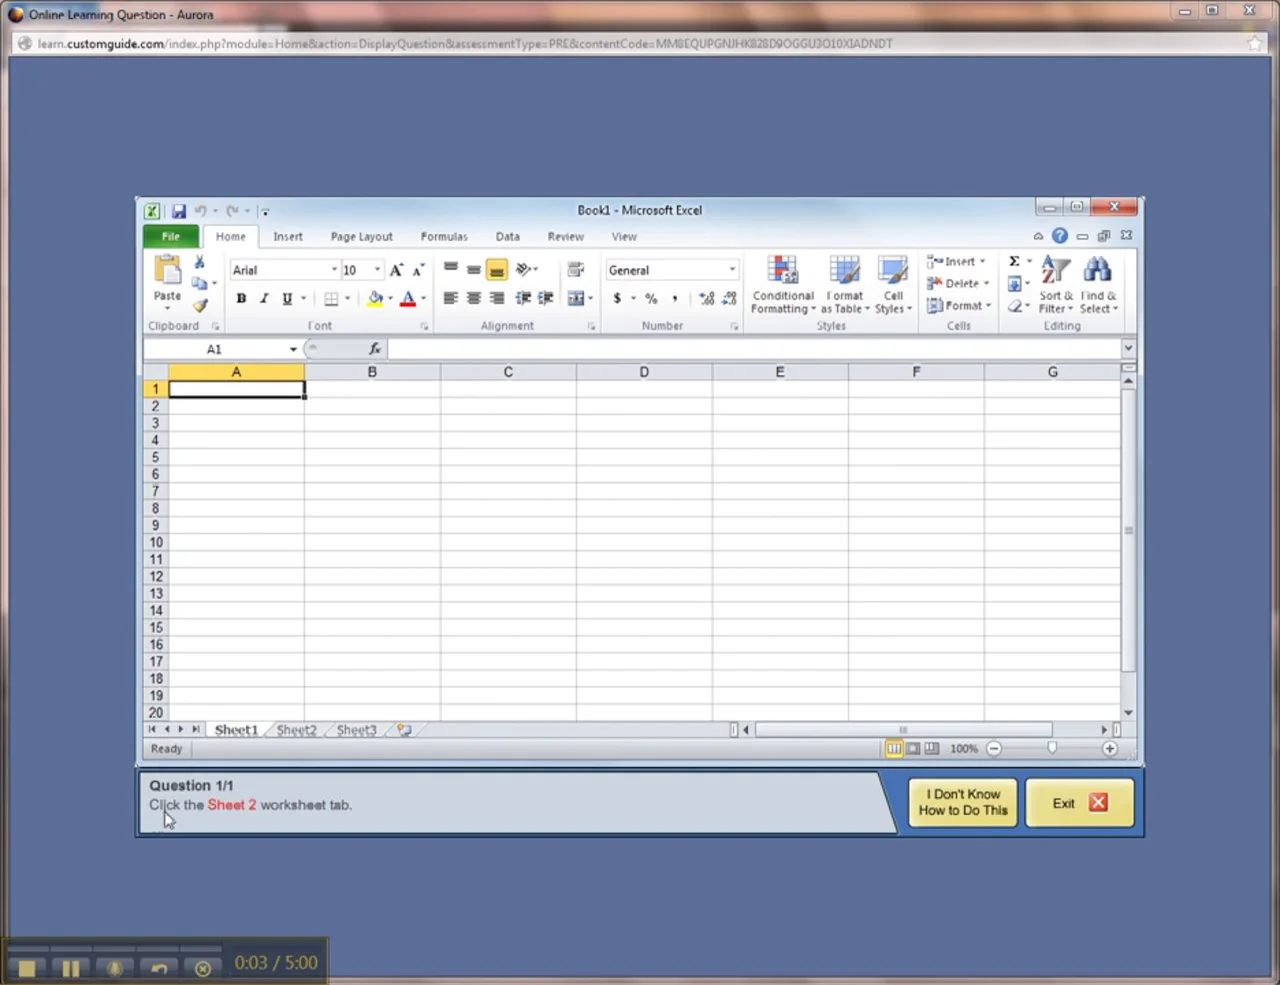Open the Data tab

508,237
